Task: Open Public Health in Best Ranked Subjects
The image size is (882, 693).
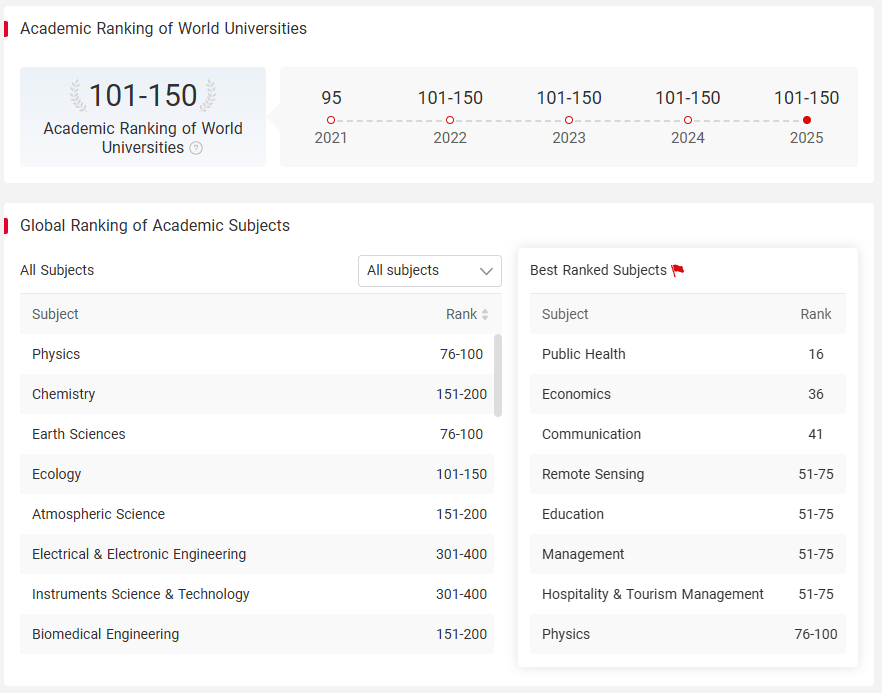Action: [687, 354]
